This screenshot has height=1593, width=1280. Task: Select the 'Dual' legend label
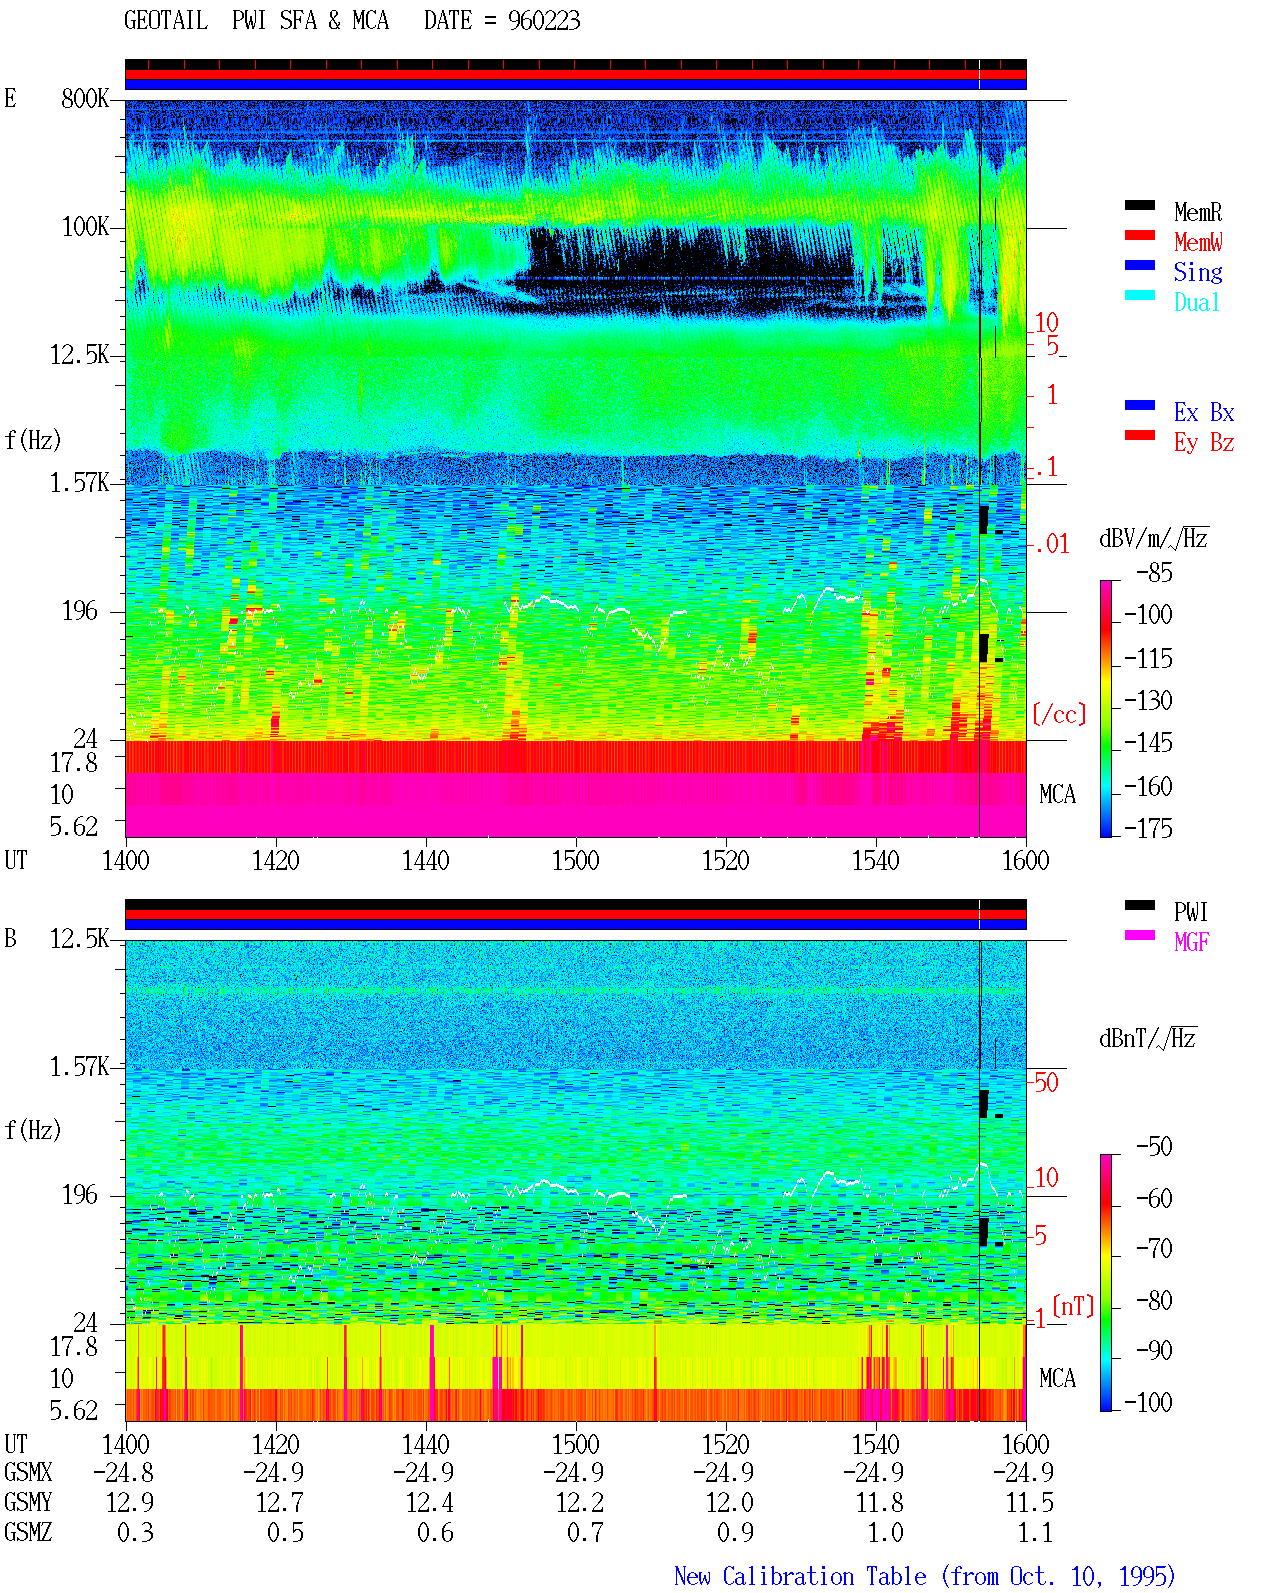[1198, 302]
